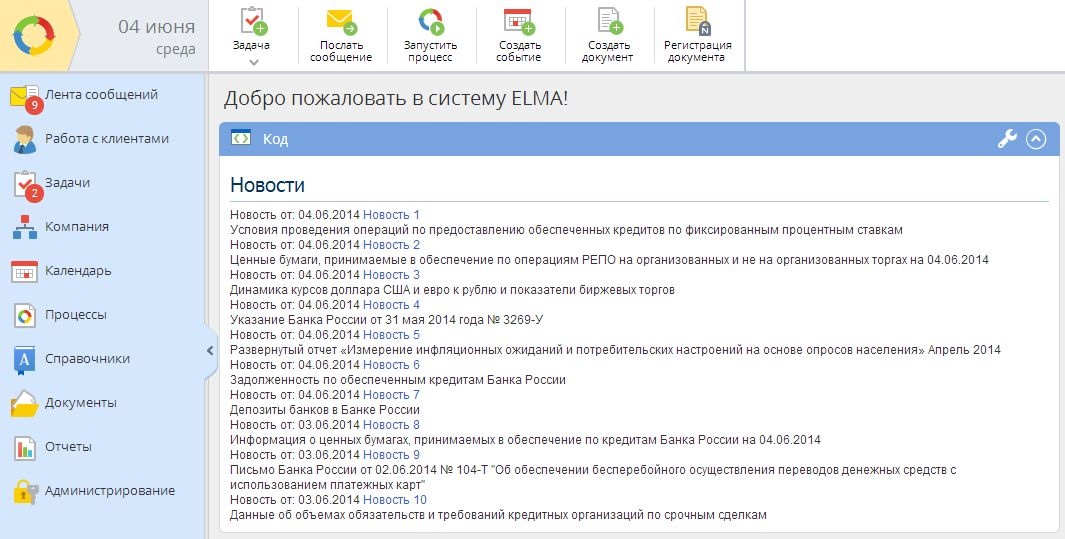This screenshot has height=539, width=1065.
Task: Click the Регистрация документа icon
Action: 698,20
